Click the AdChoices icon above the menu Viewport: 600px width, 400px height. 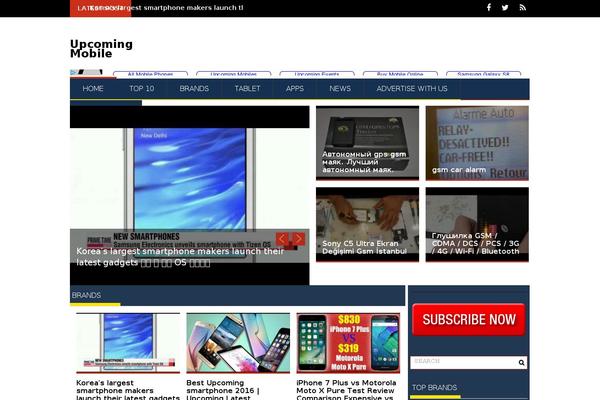[73, 72]
